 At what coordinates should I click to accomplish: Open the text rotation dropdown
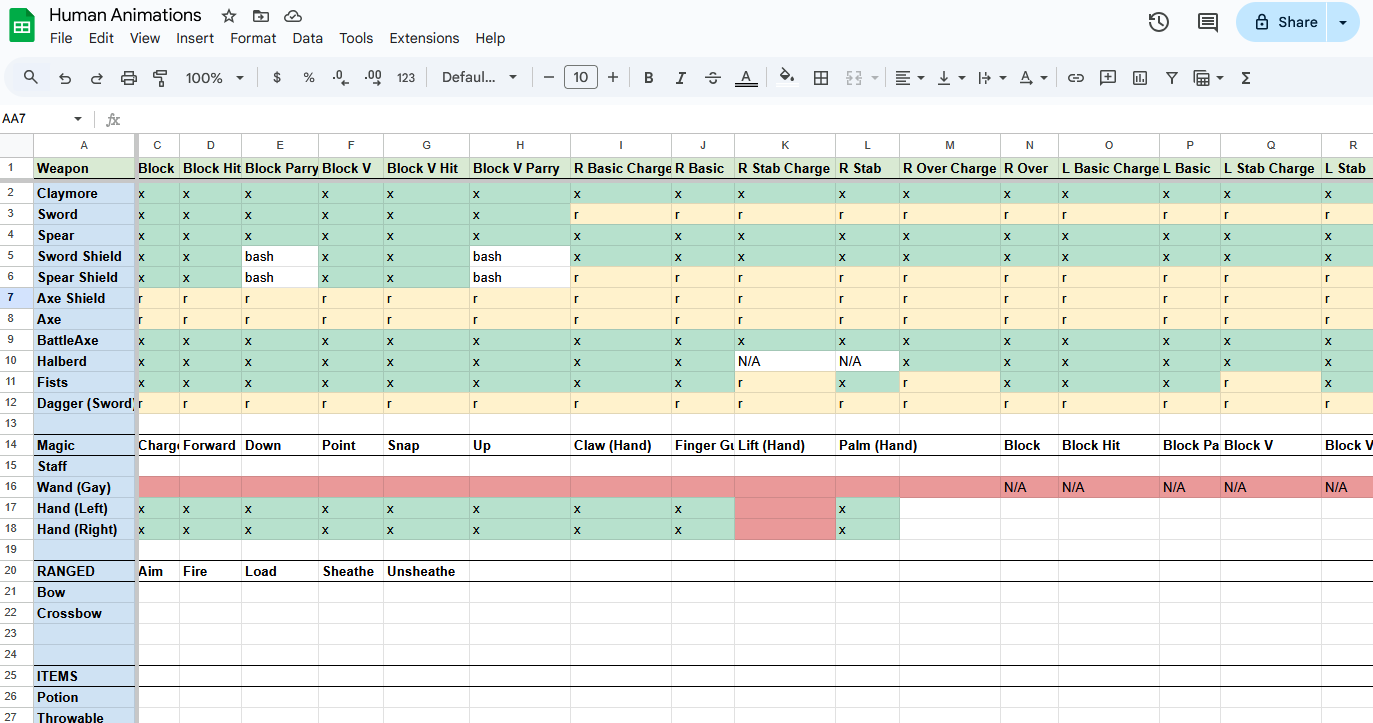click(x=1033, y=77)
